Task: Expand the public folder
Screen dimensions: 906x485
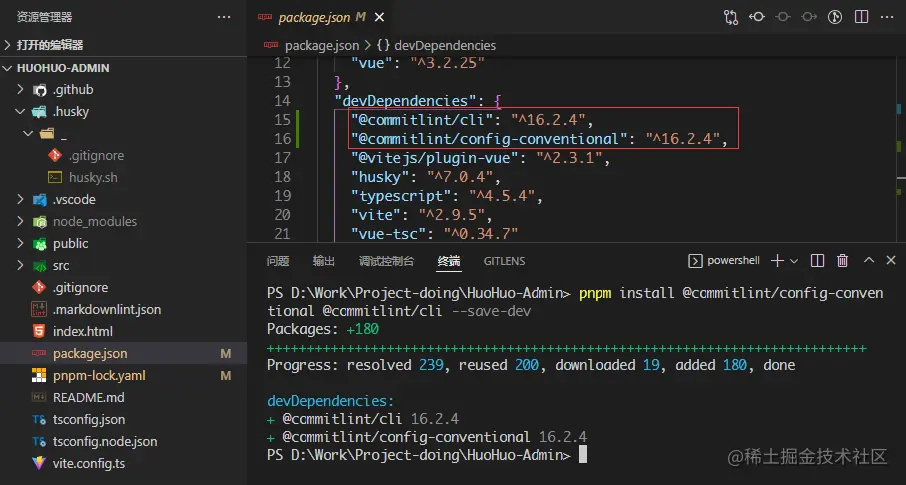Action: pyautogui.click(x=70, y=243)
